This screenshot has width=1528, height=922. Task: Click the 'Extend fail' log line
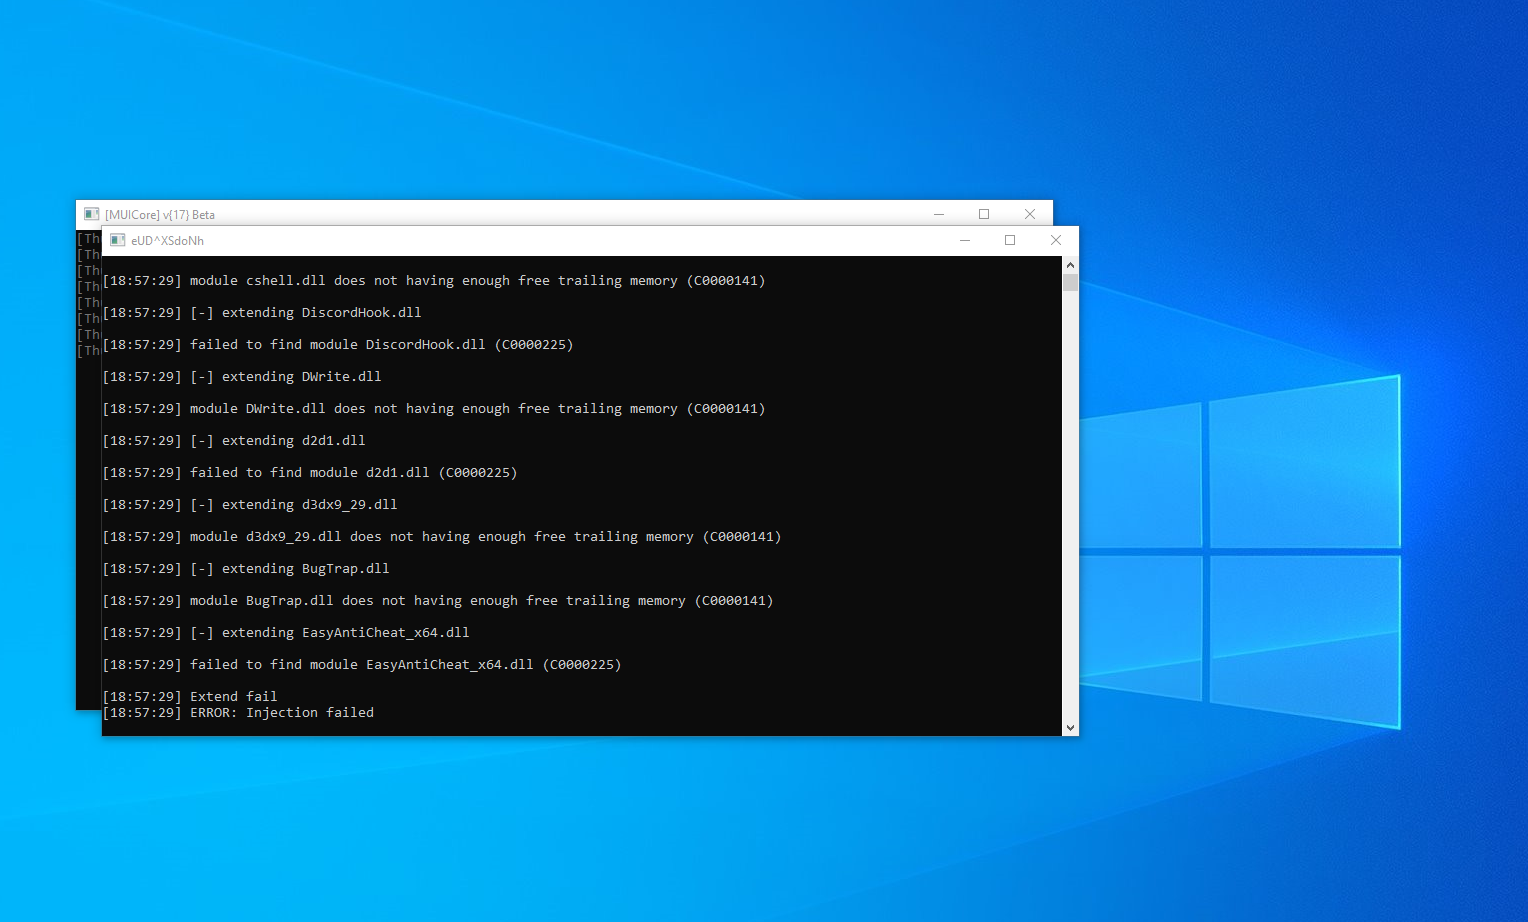190,697
